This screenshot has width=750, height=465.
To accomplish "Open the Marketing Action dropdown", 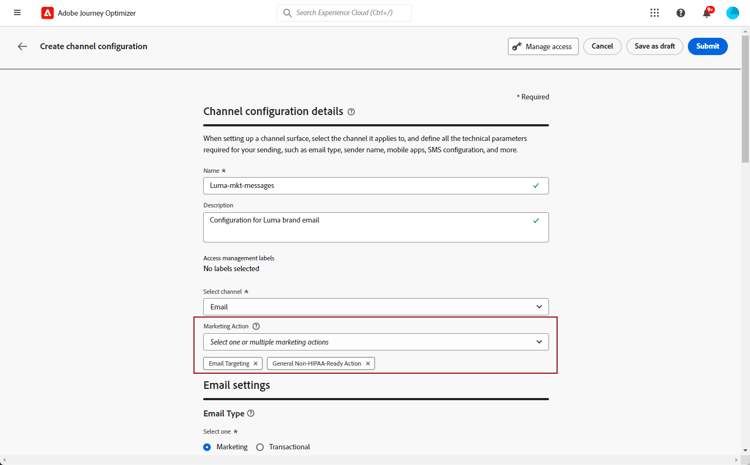I will [375, 342].
